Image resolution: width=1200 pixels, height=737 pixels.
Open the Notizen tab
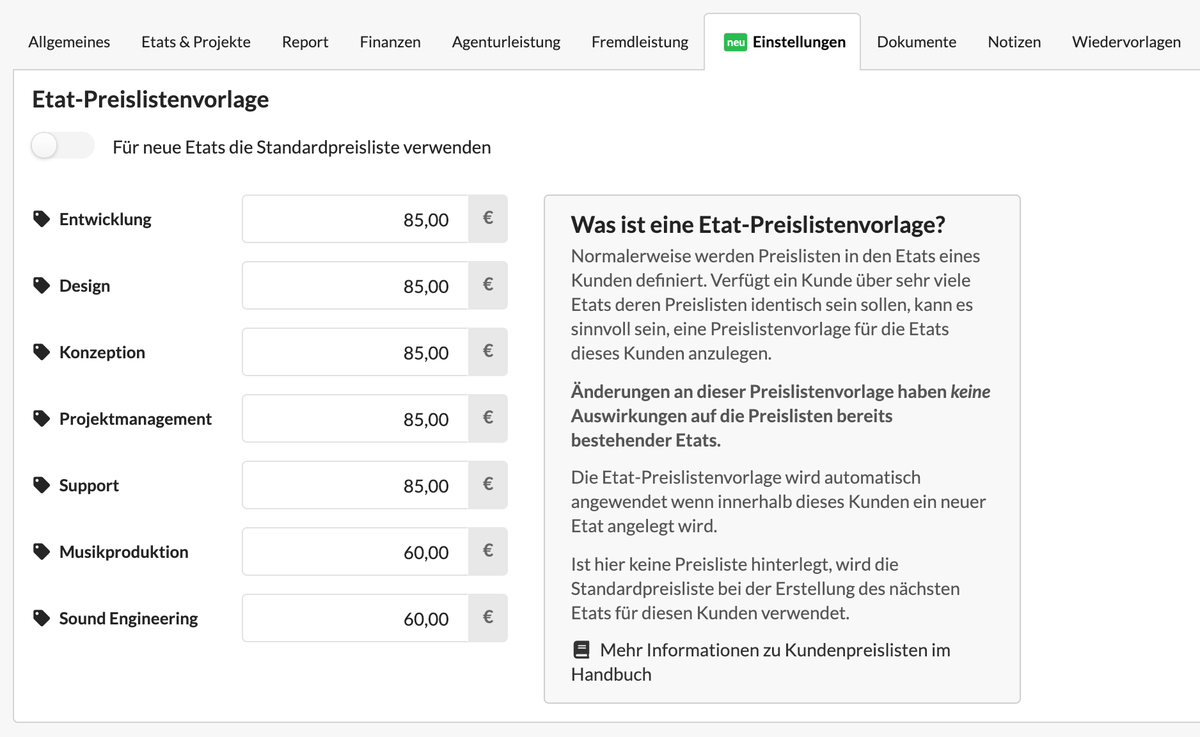(1014, 42)
